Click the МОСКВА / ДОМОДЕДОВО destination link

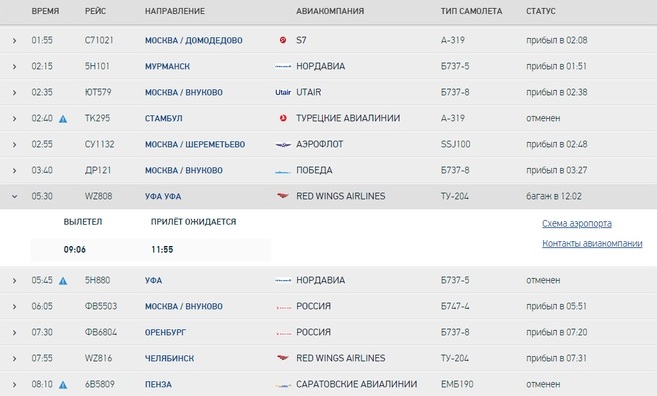tap(194, 41)
